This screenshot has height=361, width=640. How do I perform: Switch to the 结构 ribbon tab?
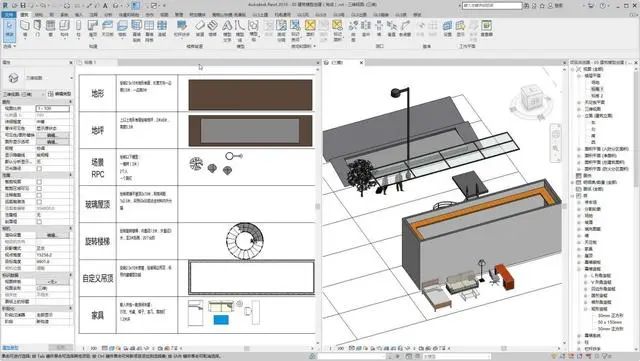38,15
